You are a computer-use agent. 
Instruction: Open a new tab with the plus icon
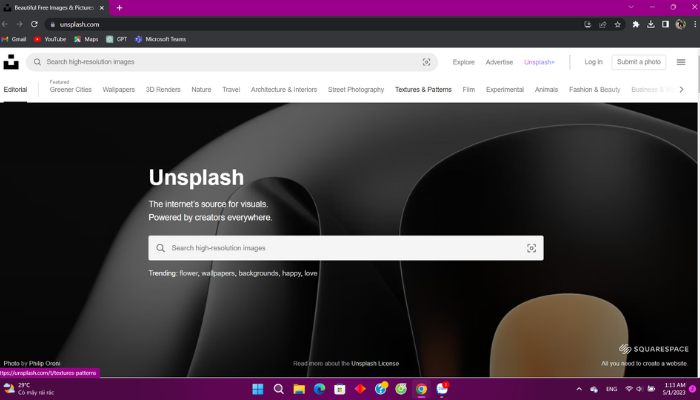(119, 8)
